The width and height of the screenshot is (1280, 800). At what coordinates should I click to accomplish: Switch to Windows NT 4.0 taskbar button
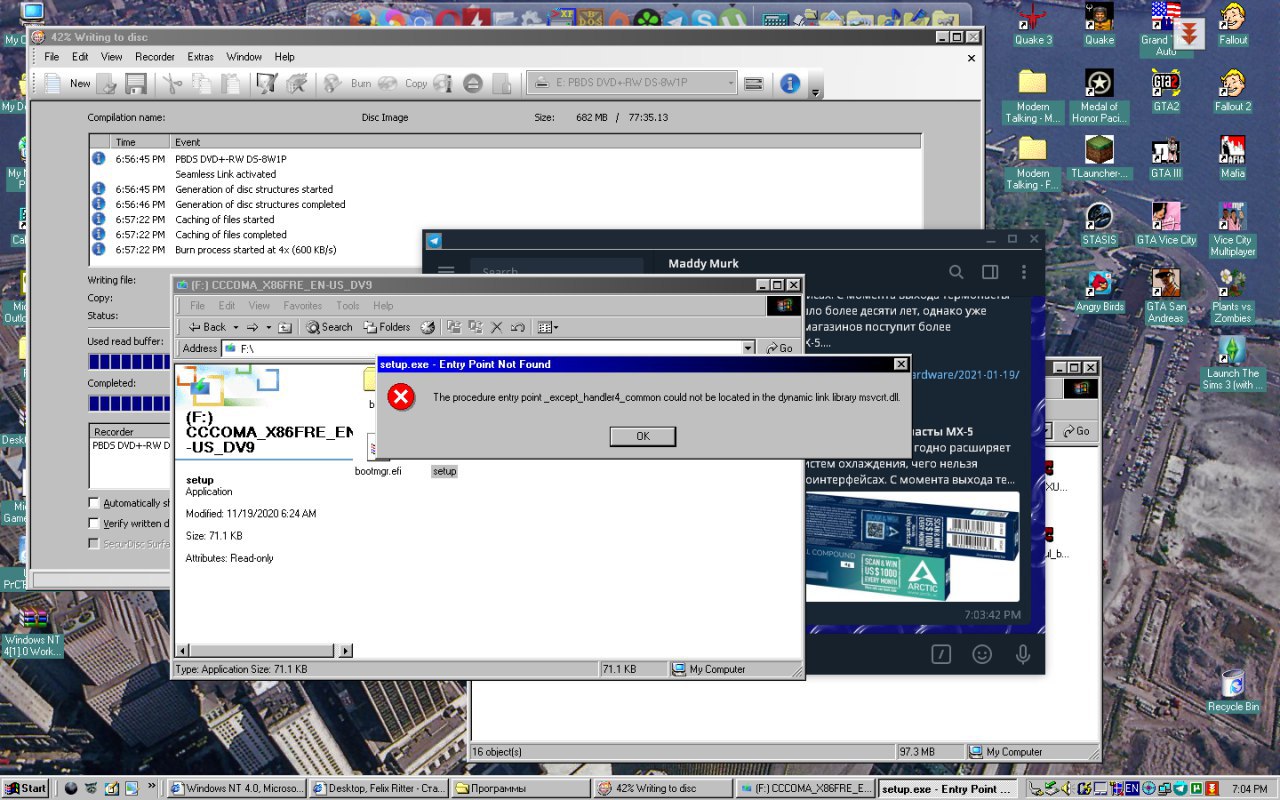[237, 788]
